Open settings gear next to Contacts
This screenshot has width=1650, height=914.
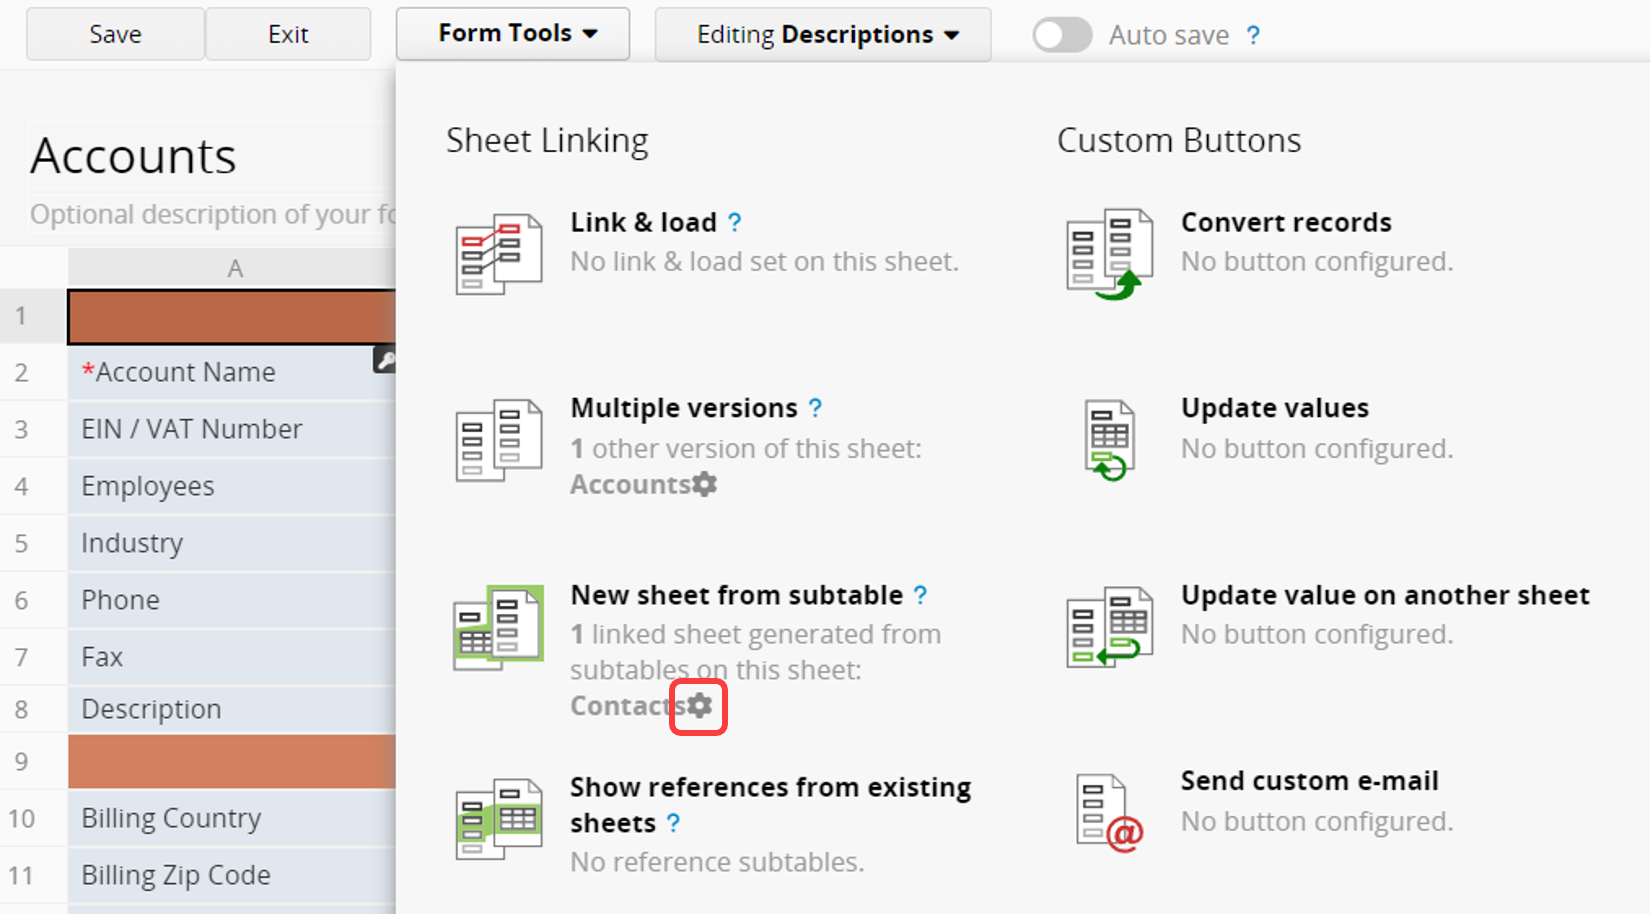pos(699,706)
